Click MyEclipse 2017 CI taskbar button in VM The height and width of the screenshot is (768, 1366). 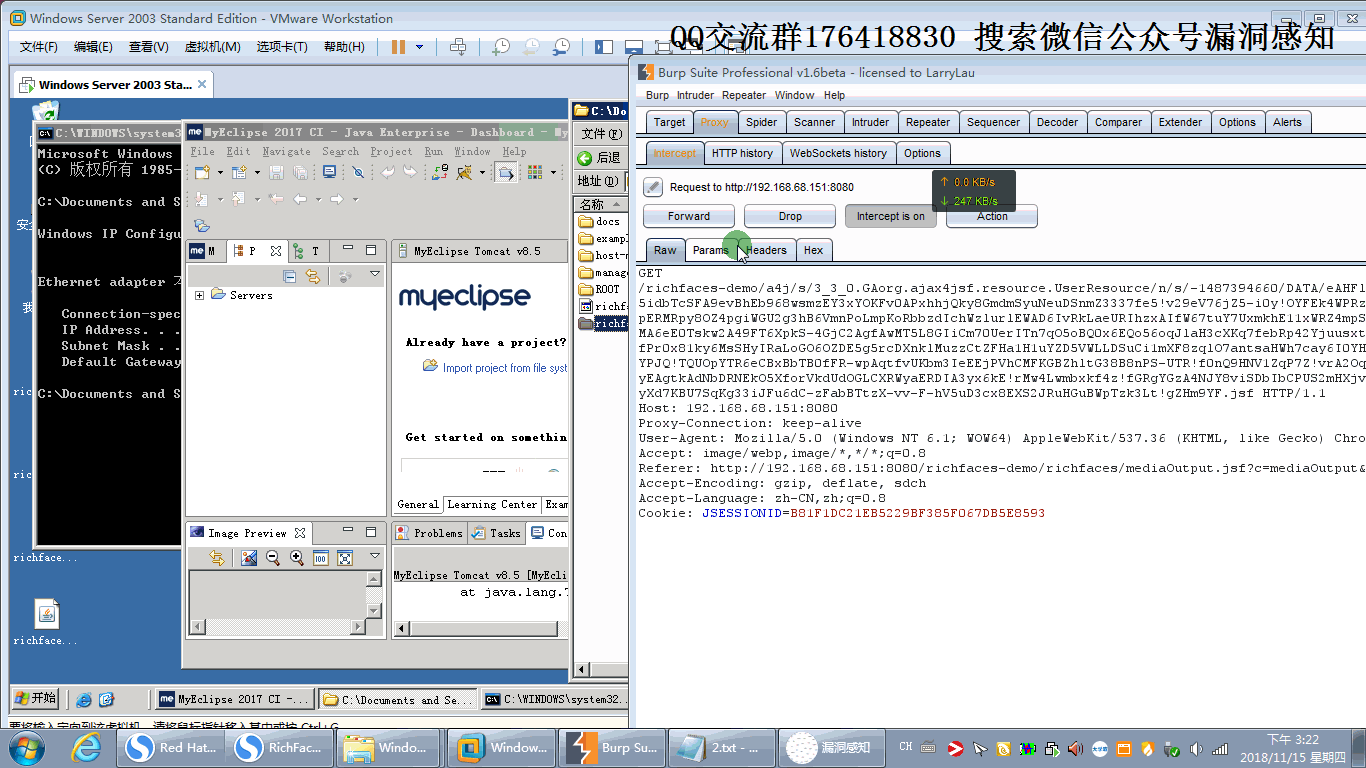[x=235, y=699]
